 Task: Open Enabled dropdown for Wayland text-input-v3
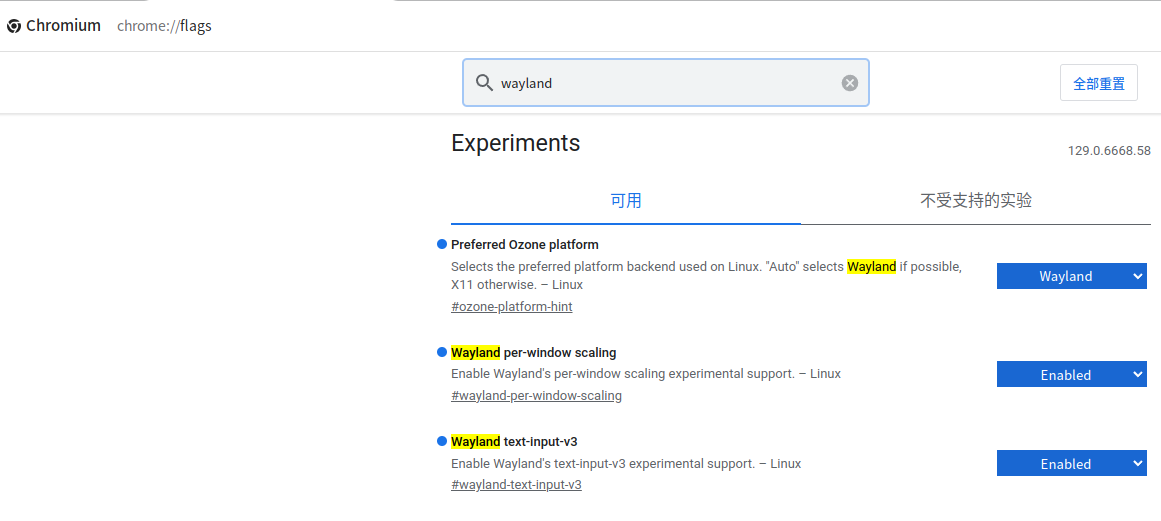pos(1071,464)
